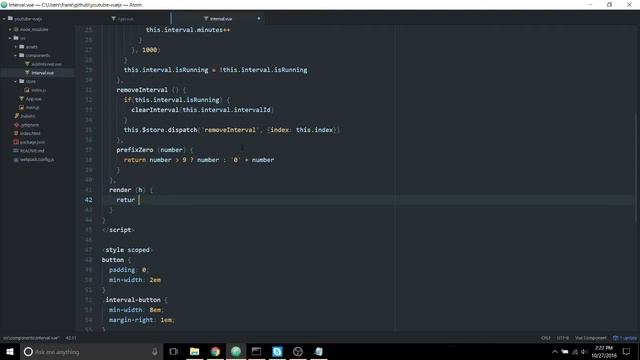Open main.js via its JavaScript file icon

(x=22, y=107)
